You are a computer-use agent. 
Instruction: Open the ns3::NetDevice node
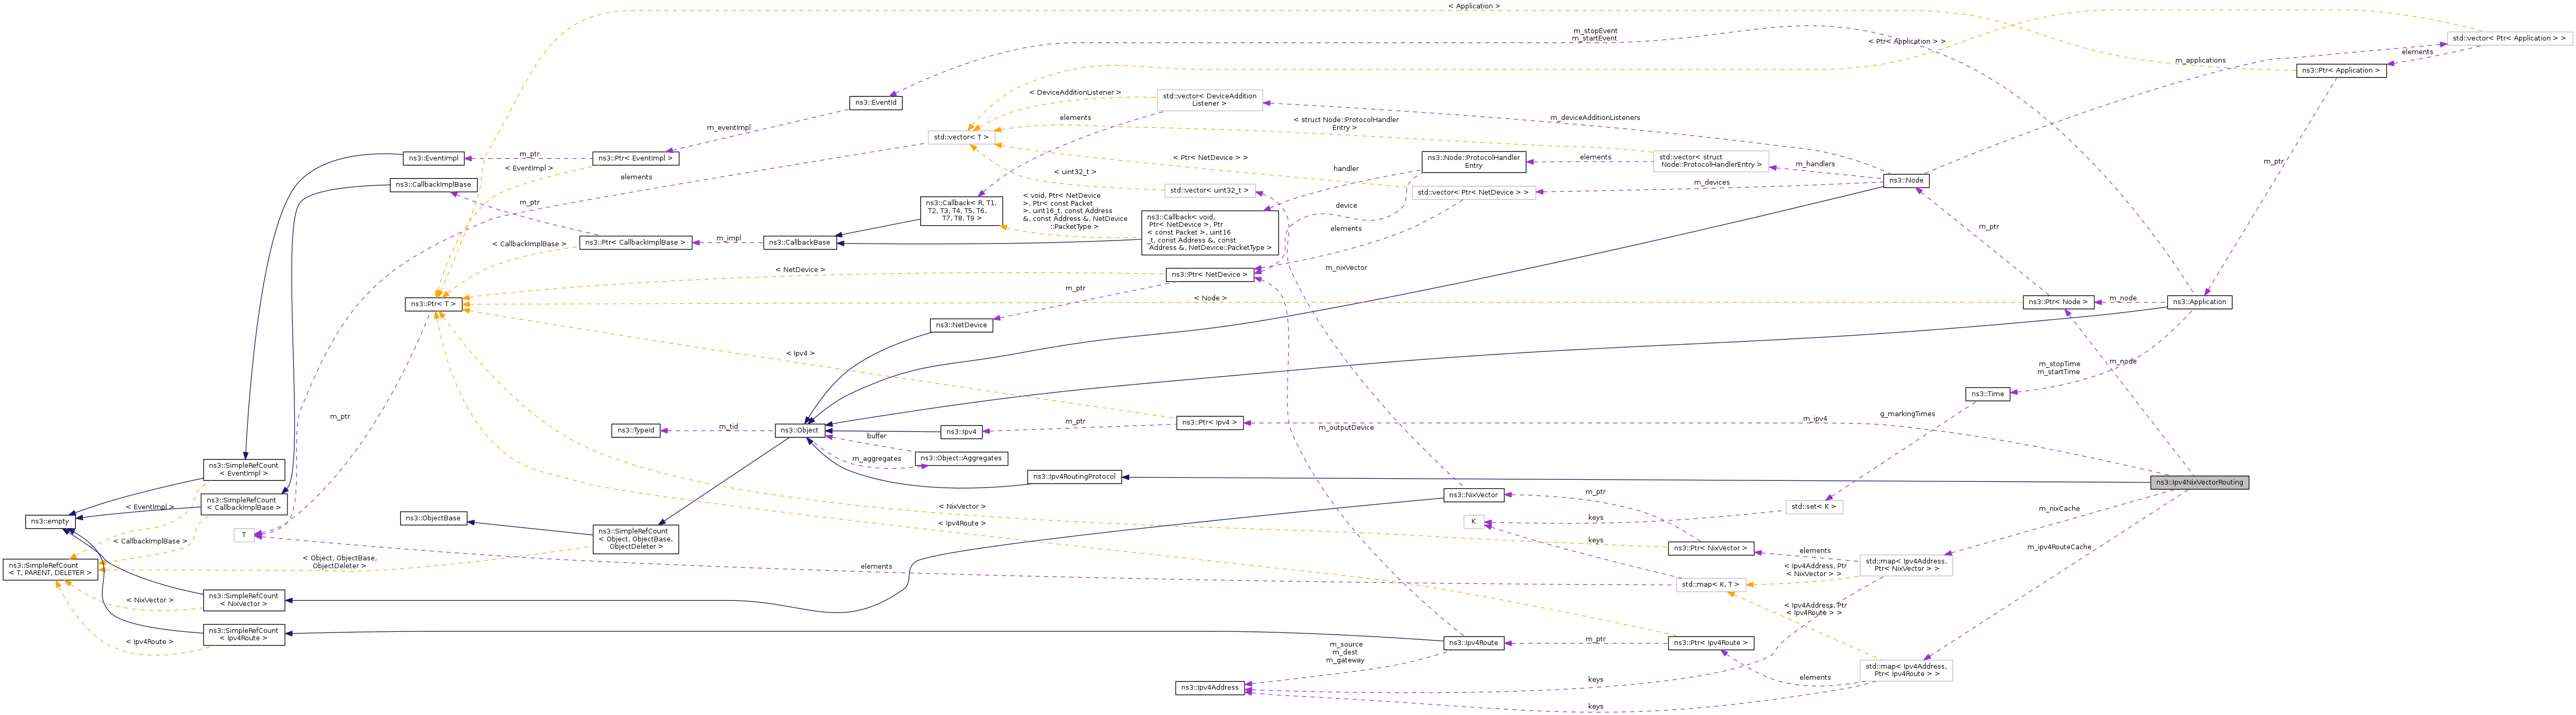click(961, 325)
